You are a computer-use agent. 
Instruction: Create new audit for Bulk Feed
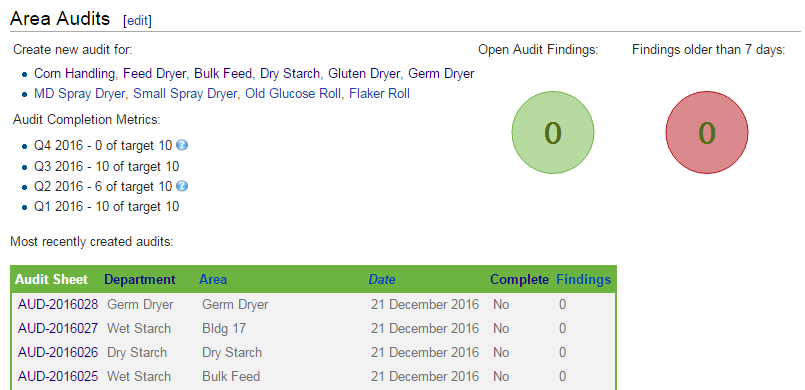(223, 74)
